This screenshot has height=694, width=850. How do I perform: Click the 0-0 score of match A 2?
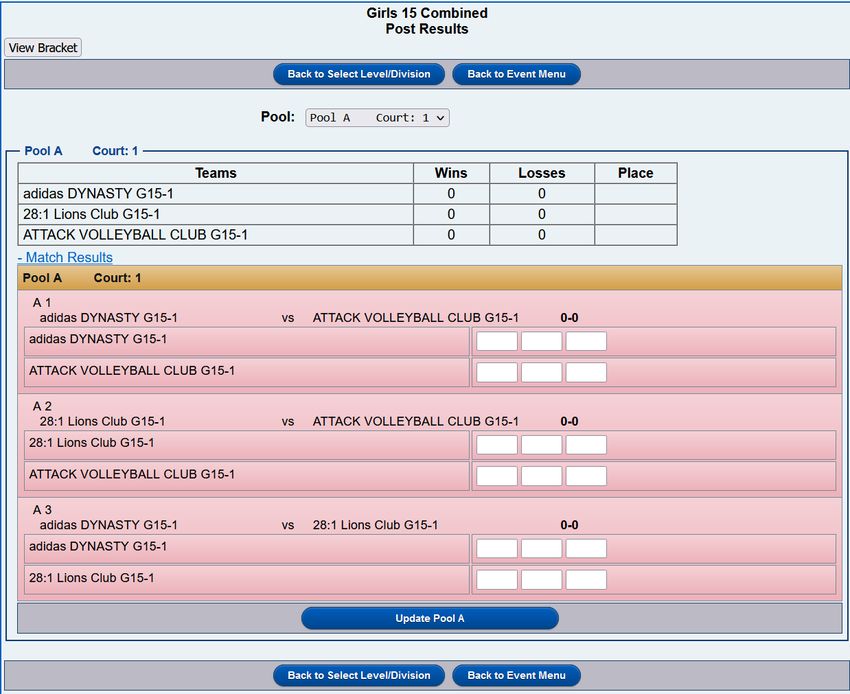[569, 421]
